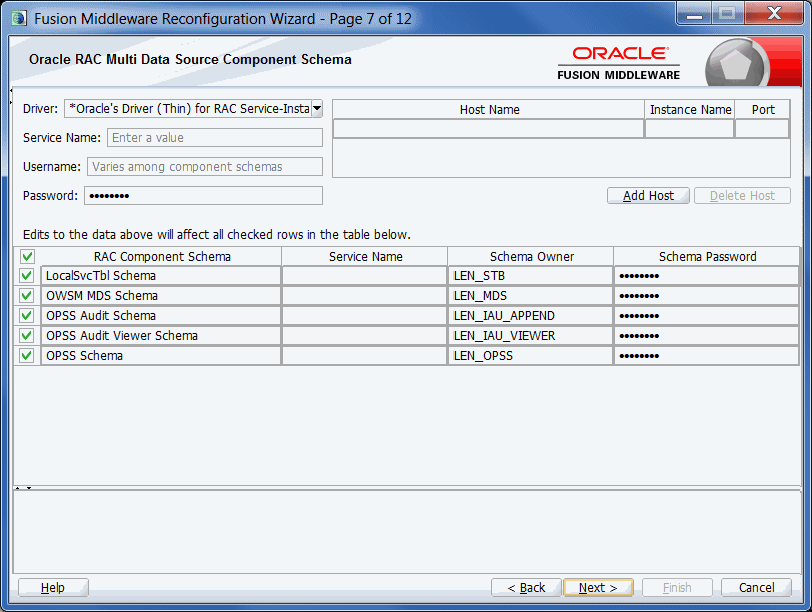The width and height of the screenshot is (812, 612).
Task: Click the Help button
Action: point(53,588)
